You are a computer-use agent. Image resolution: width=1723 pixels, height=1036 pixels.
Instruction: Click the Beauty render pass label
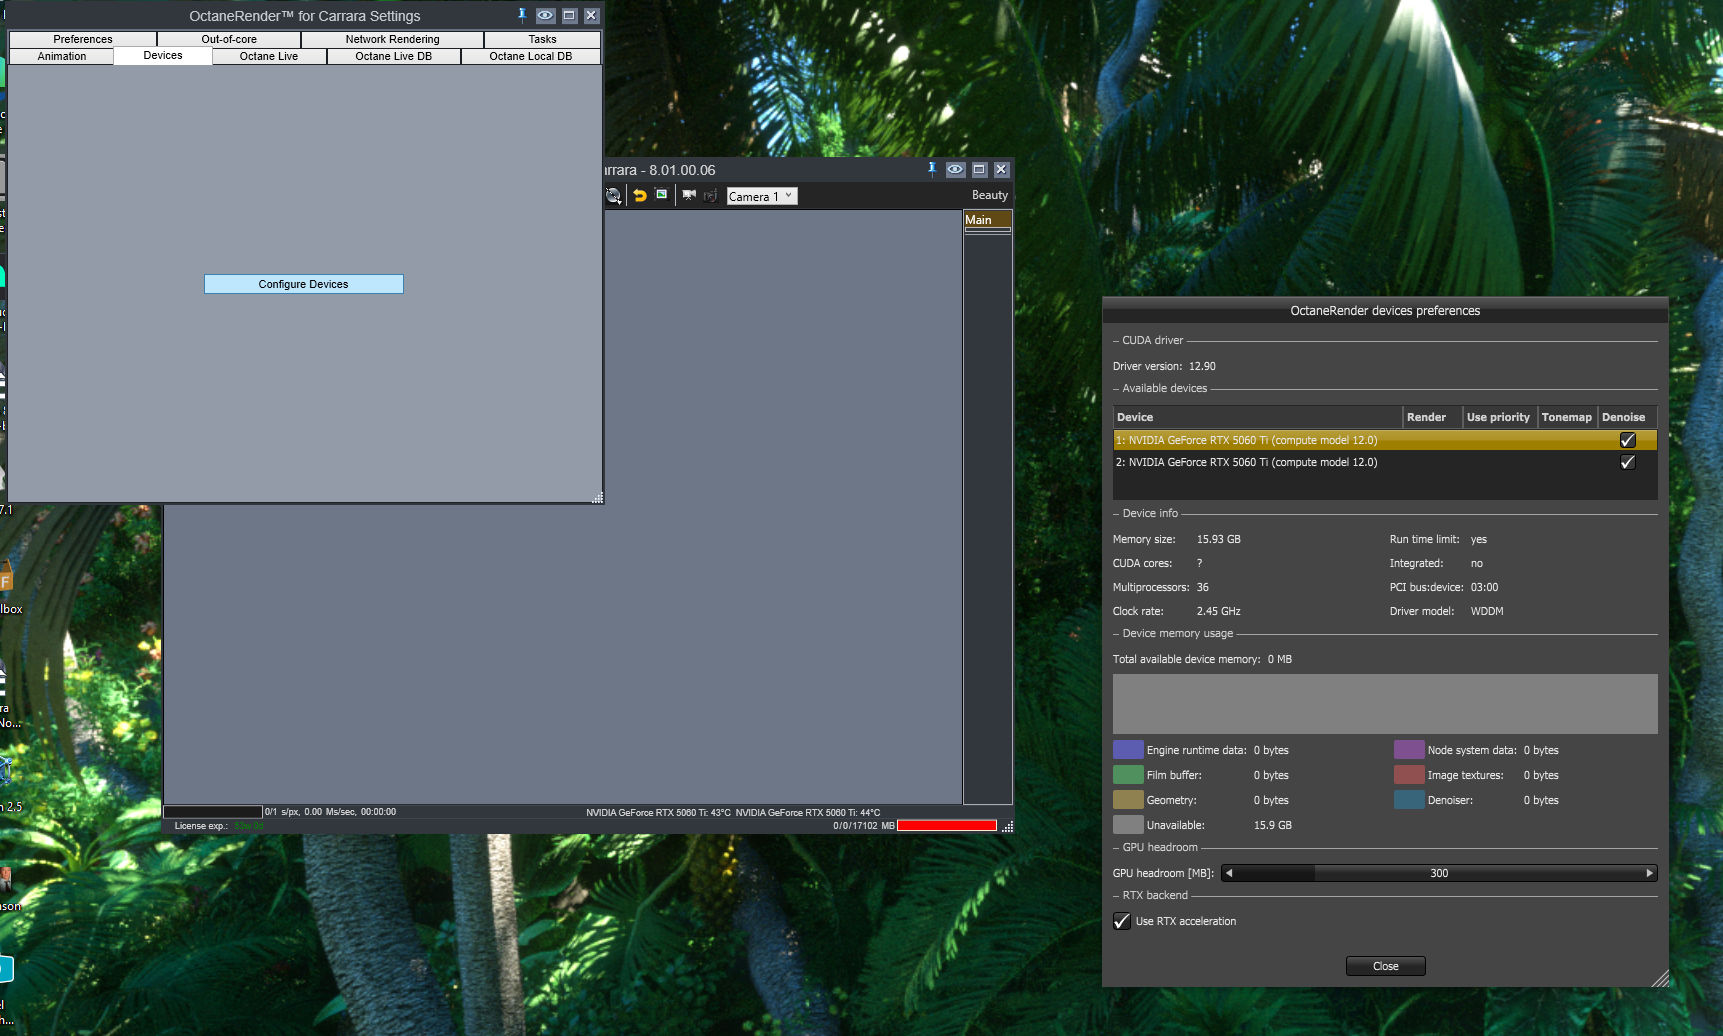tap(990, 195)
